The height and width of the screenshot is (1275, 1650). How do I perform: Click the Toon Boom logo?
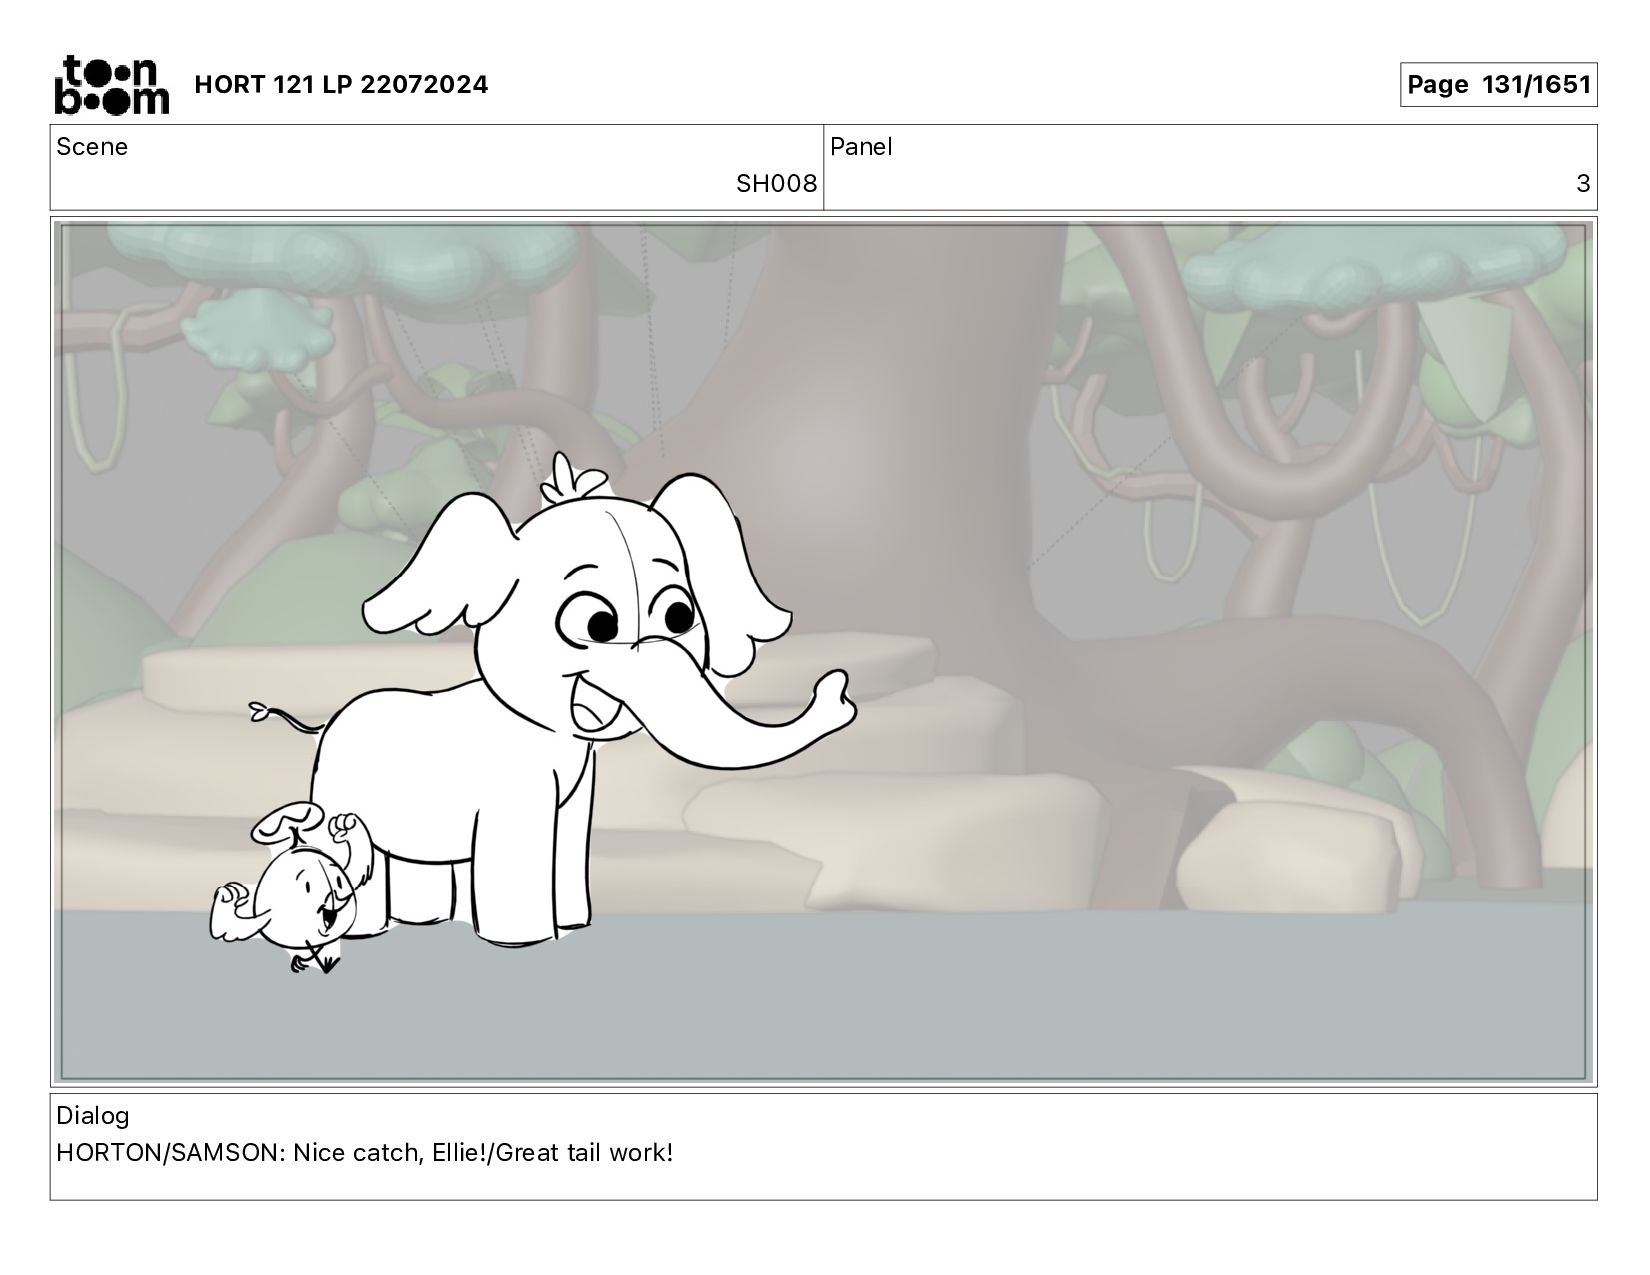(111, 84)
